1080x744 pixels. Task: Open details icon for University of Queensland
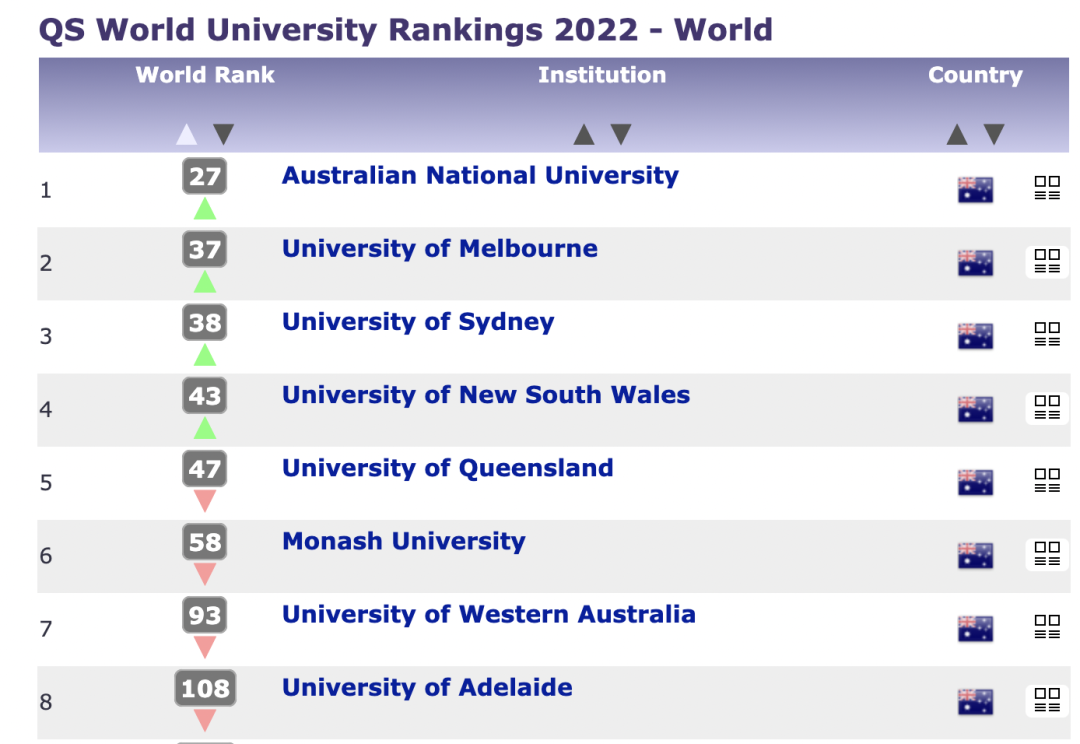click(x=1047, y=481)
